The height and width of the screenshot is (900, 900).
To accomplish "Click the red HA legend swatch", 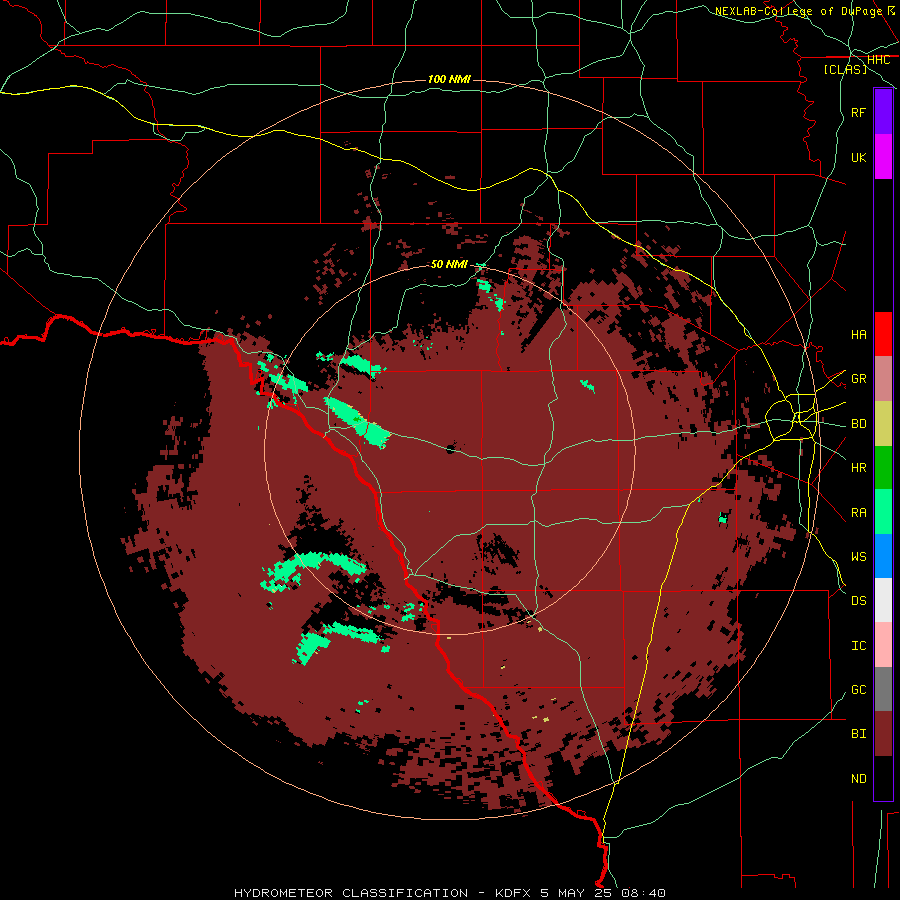I will 883,334.
